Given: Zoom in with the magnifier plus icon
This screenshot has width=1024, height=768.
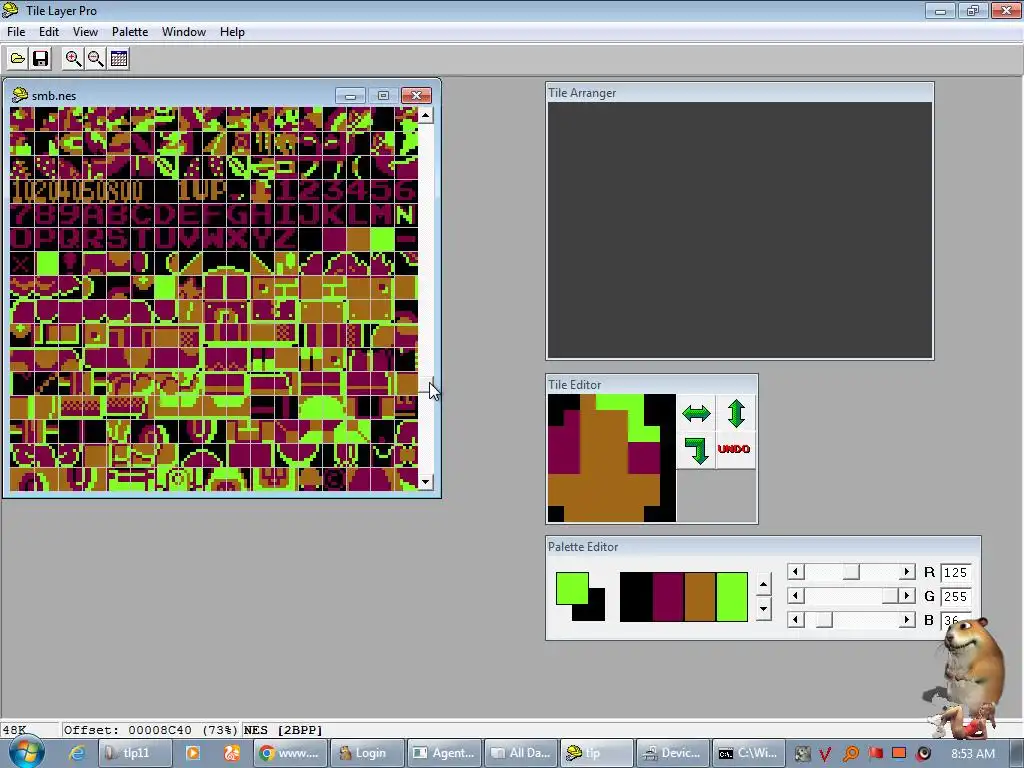Looking at the screenshot, I should [73, 59].
